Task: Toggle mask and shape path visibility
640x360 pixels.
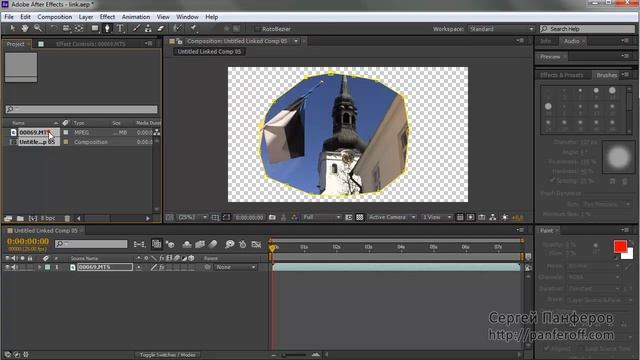Action: (226, 218)
